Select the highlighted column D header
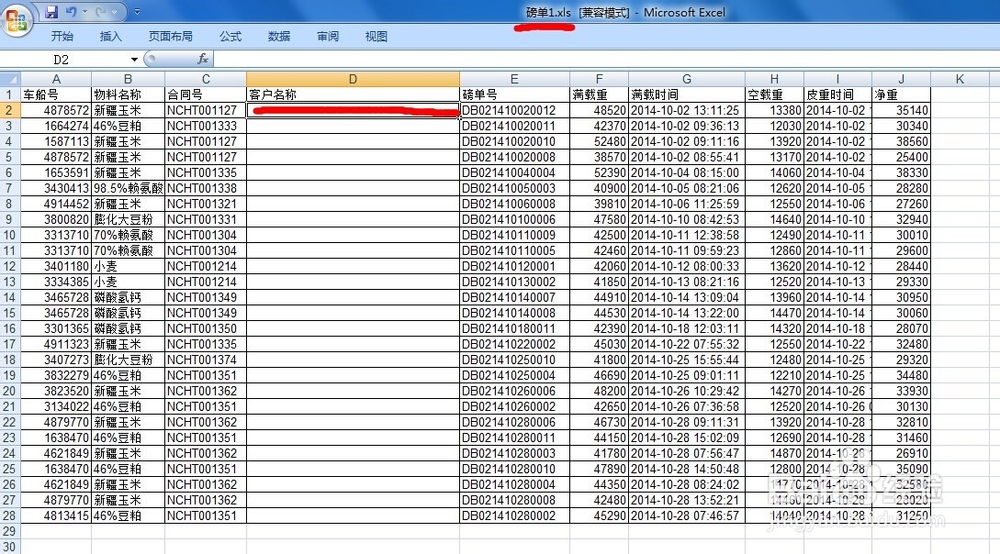The height and width of the screenshot is (554, 1000). tap(353, 79)
